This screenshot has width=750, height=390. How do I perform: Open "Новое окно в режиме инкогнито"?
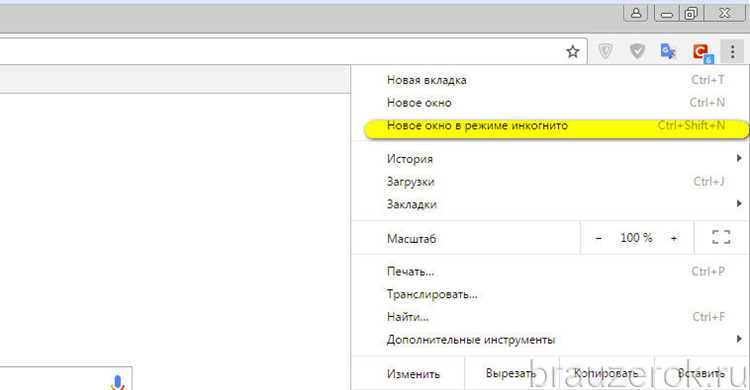click(550, 126)
